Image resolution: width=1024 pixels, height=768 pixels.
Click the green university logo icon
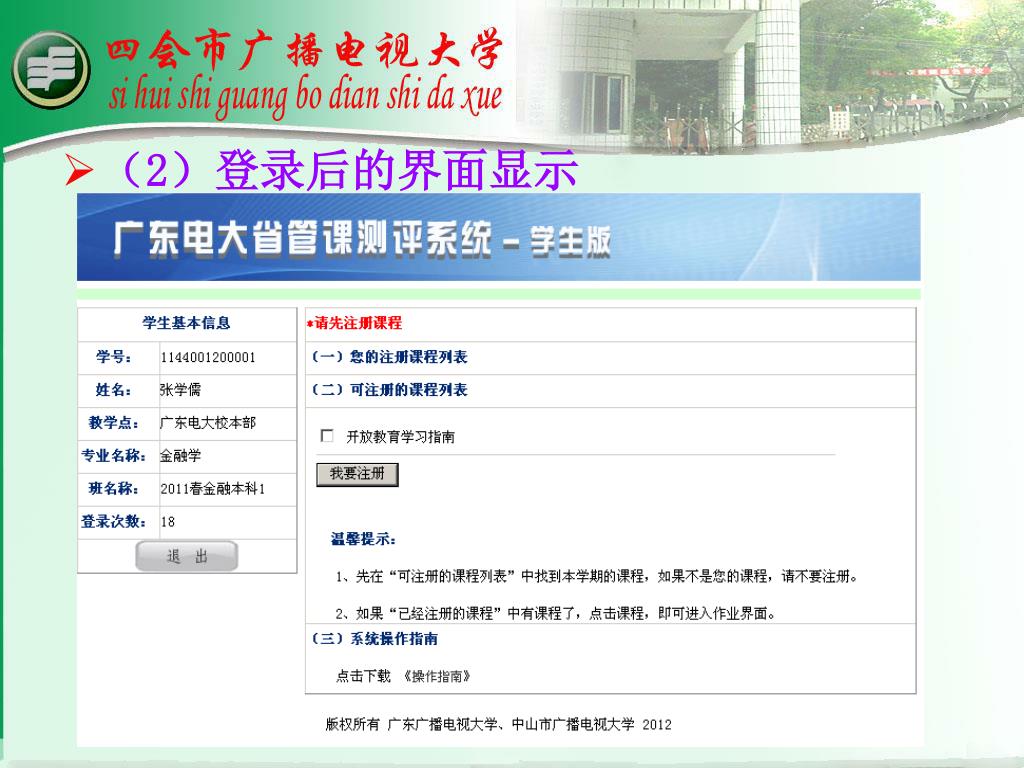50,69
